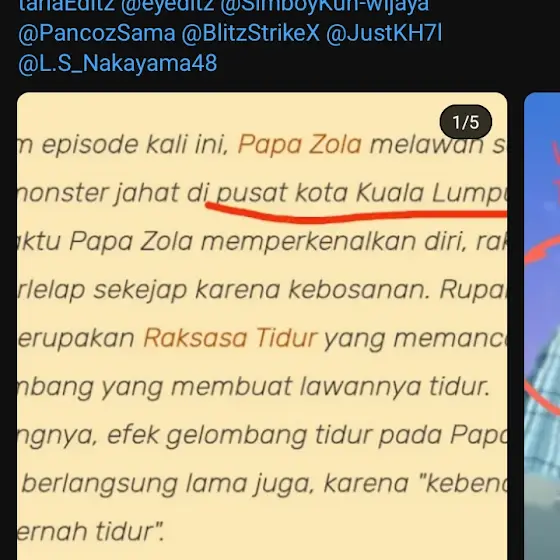Open the @BlitzStrikeX mention link
The height and width of the screenshot is (560, 560).
[250, 34]
